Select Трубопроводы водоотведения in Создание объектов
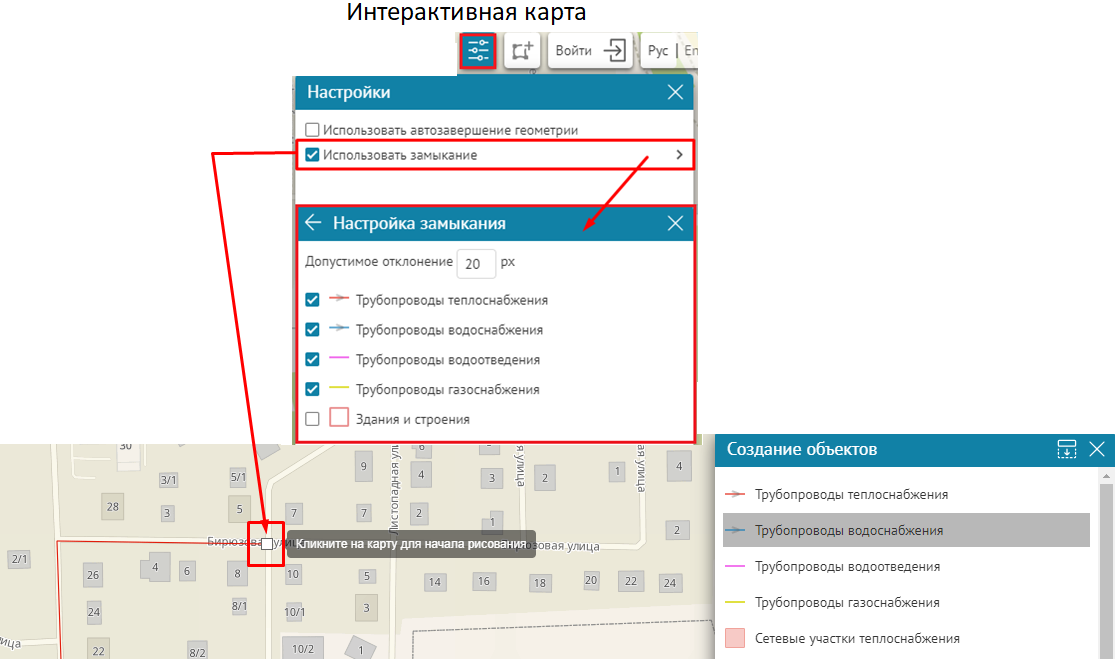The image size is (1115, 659). 847,567
